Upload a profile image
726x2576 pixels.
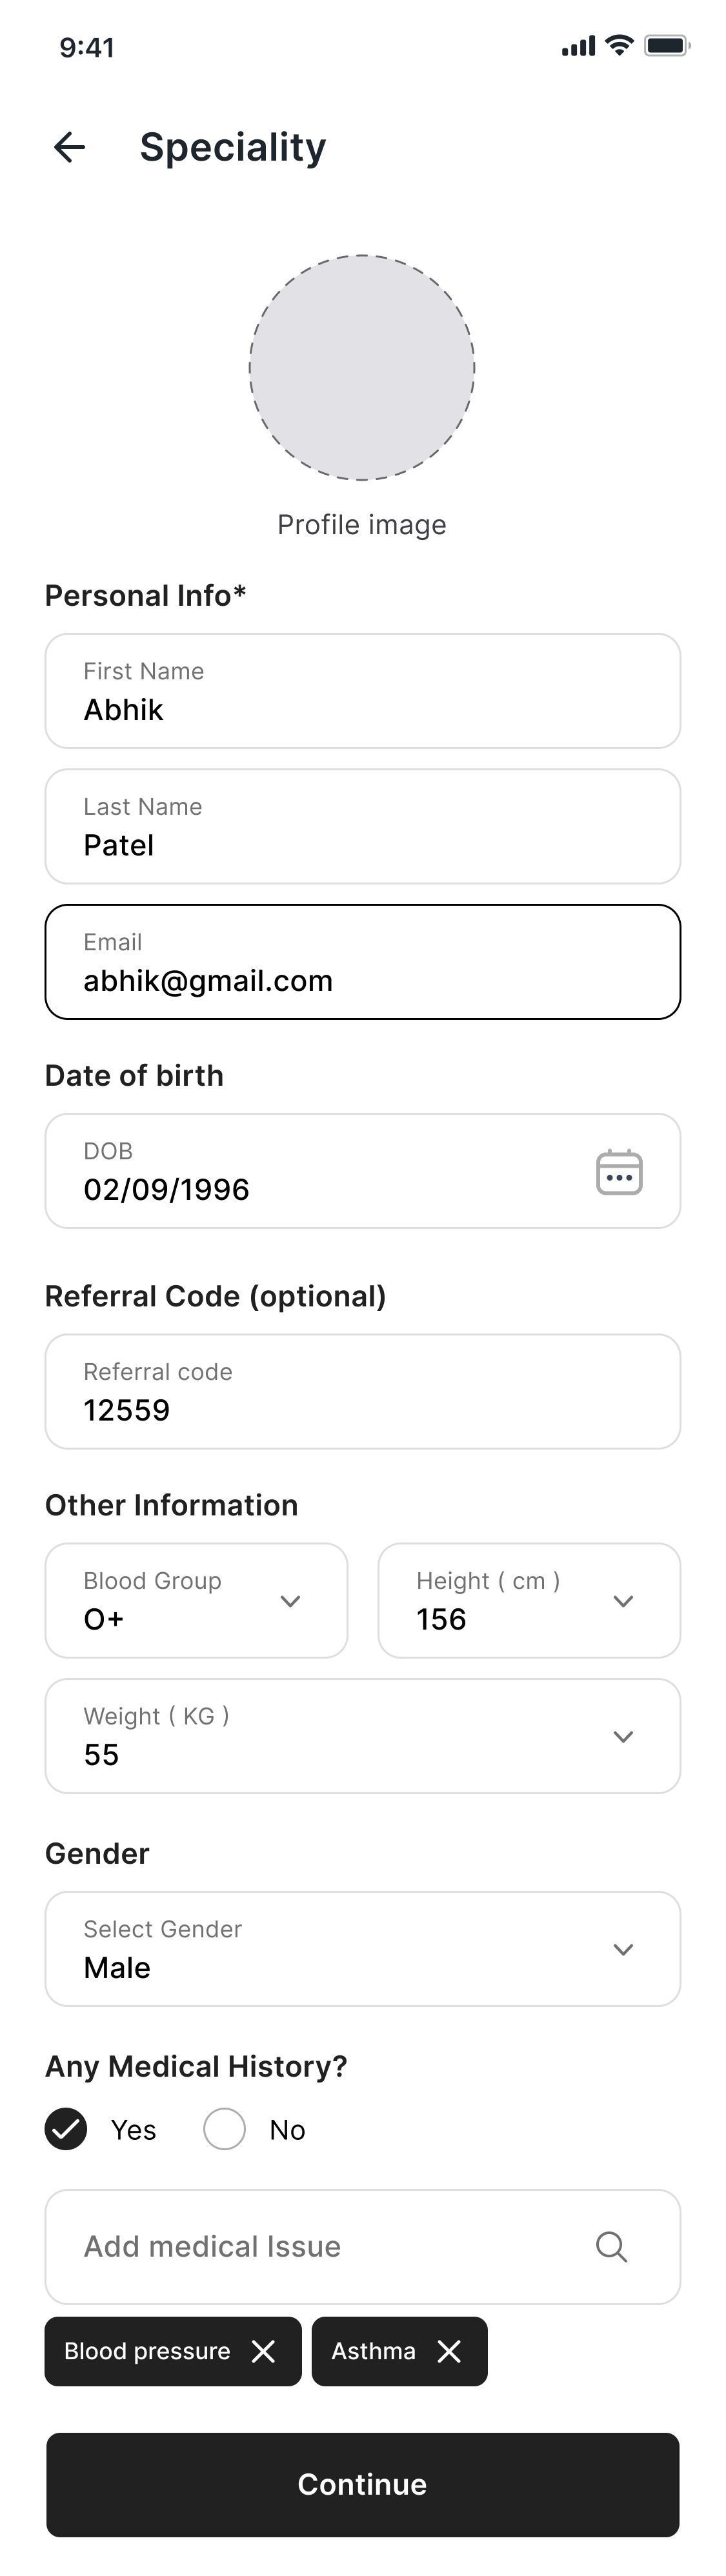(x=362, y=368)
